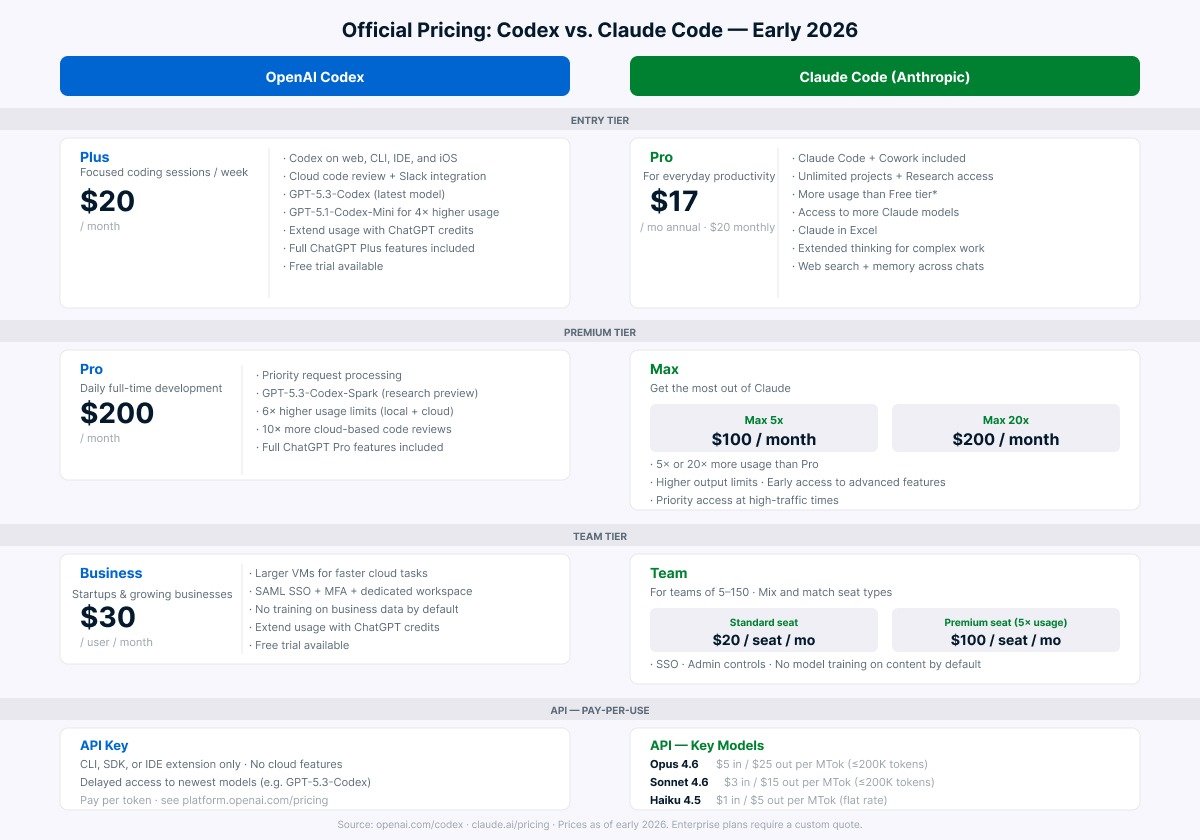Click the Claude Code (Anthropic) header button
This screenshot has height=840, width=1200.
(x=884, y=76)
